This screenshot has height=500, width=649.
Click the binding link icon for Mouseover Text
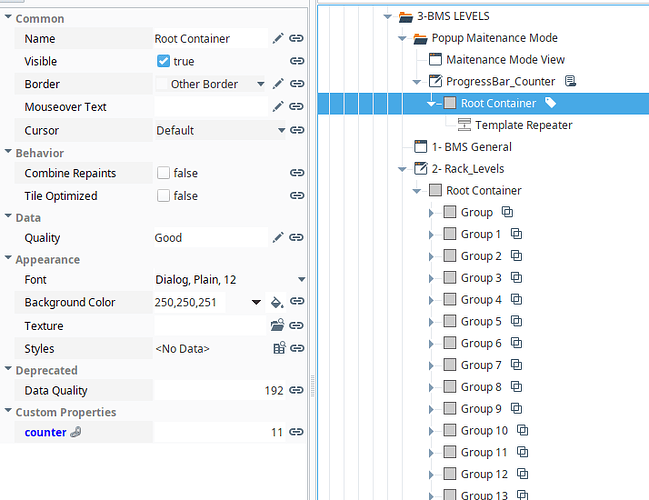[x=296, y=107]
